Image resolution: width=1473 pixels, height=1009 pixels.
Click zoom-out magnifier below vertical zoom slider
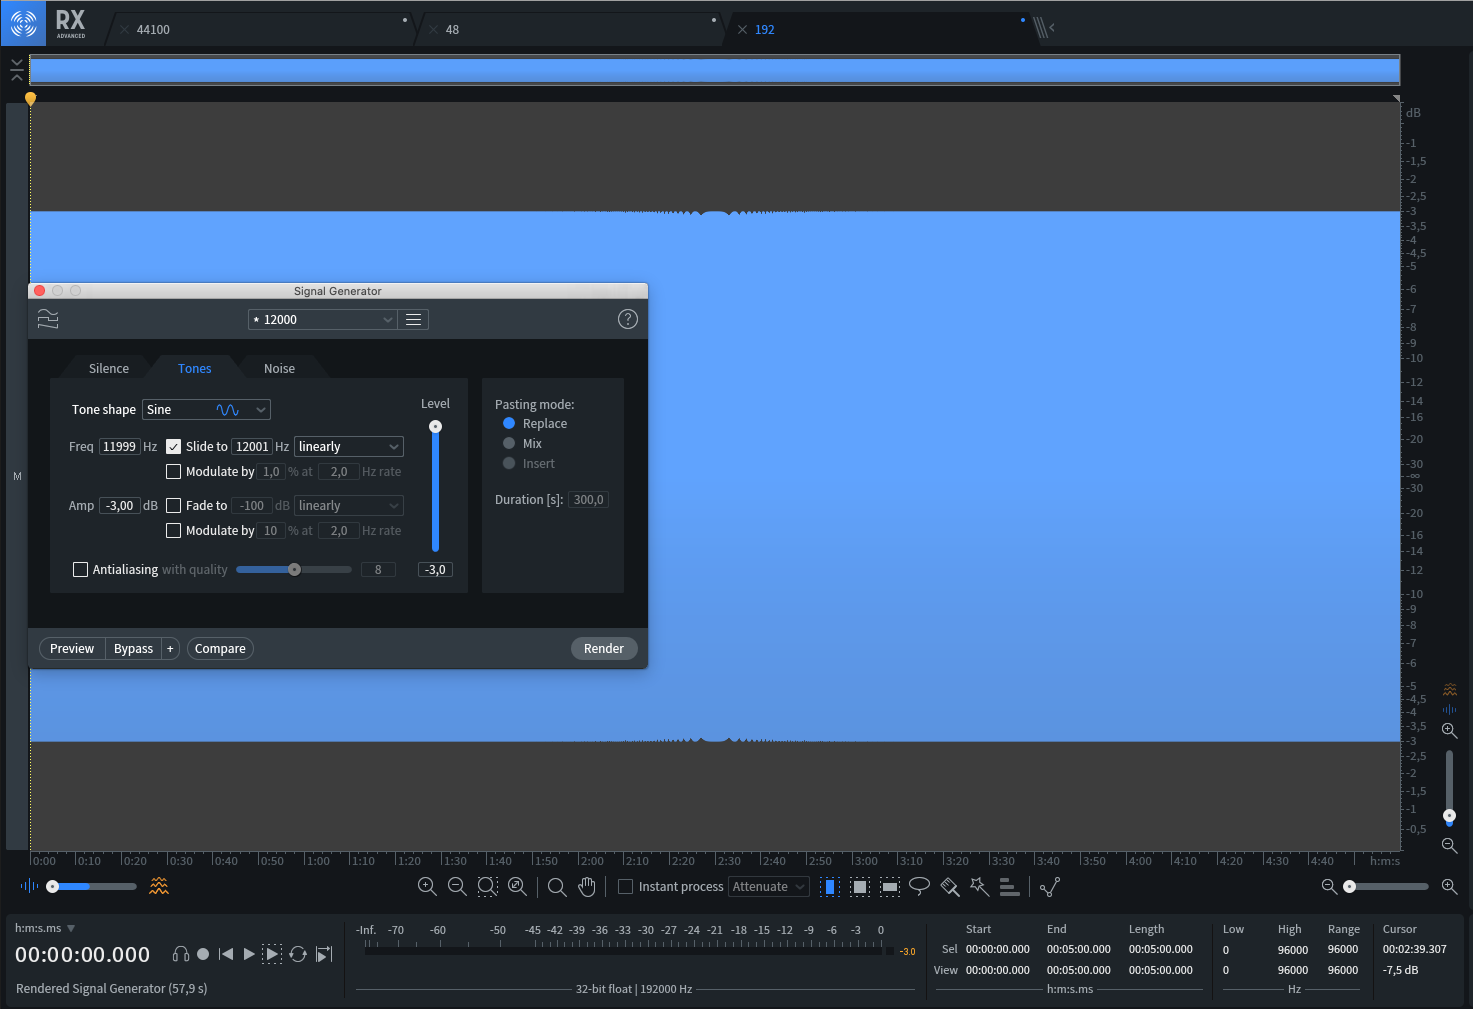pos(1450,846)
